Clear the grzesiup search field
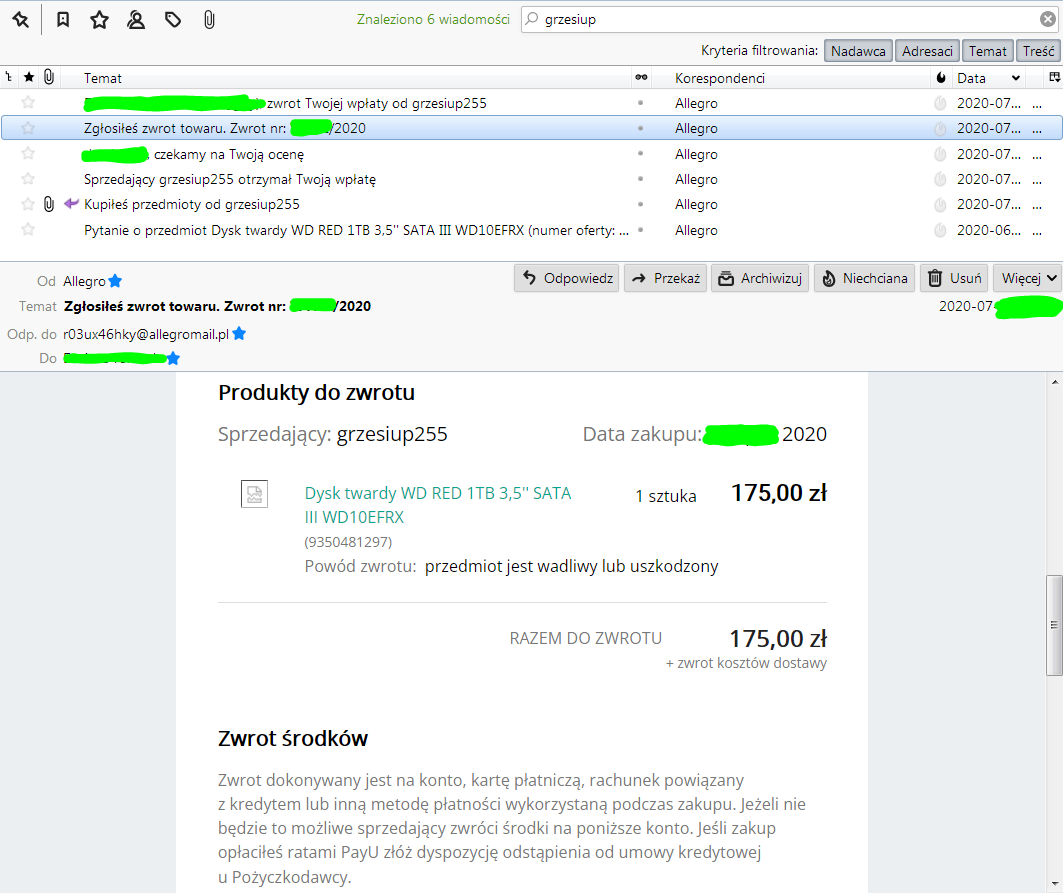This screenshot has height=893, width=1063. (x=1047, y=19)
